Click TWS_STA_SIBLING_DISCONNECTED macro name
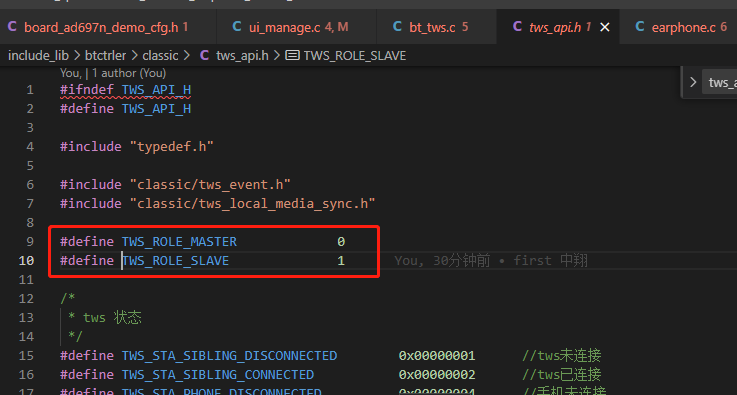 click(229, 356)
